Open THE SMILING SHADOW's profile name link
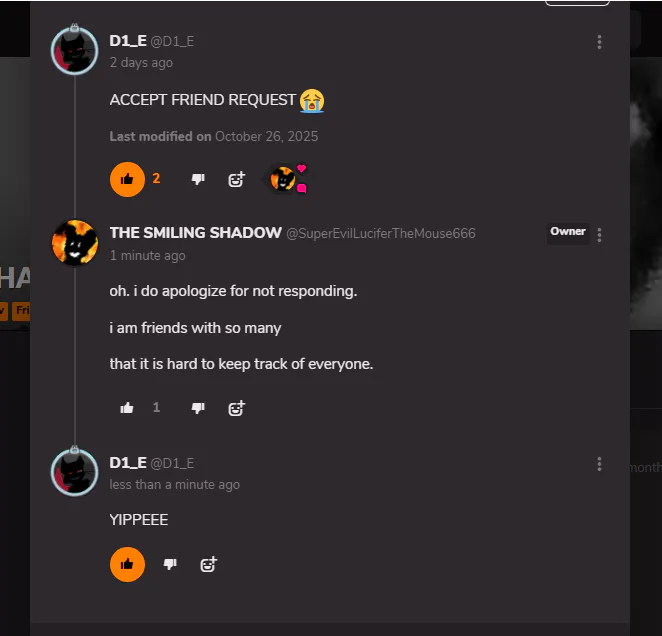The image size is (662, 636). (195, 233)
